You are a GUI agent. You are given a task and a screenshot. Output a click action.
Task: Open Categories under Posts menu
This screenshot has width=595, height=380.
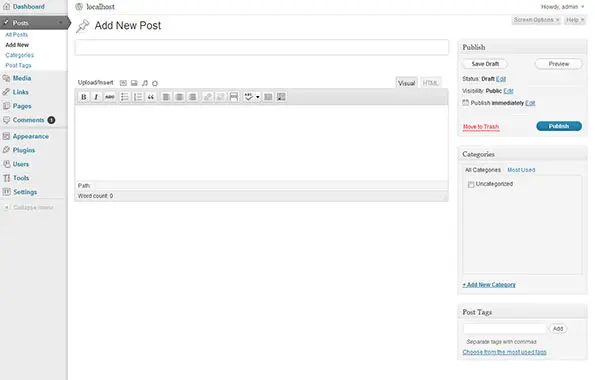point(19,55)
